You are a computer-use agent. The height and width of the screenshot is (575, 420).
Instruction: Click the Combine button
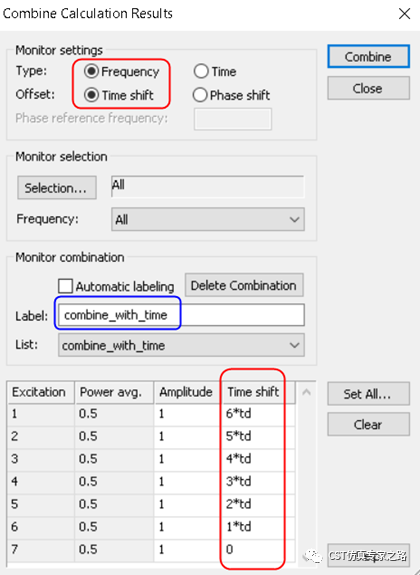point(368,57)
